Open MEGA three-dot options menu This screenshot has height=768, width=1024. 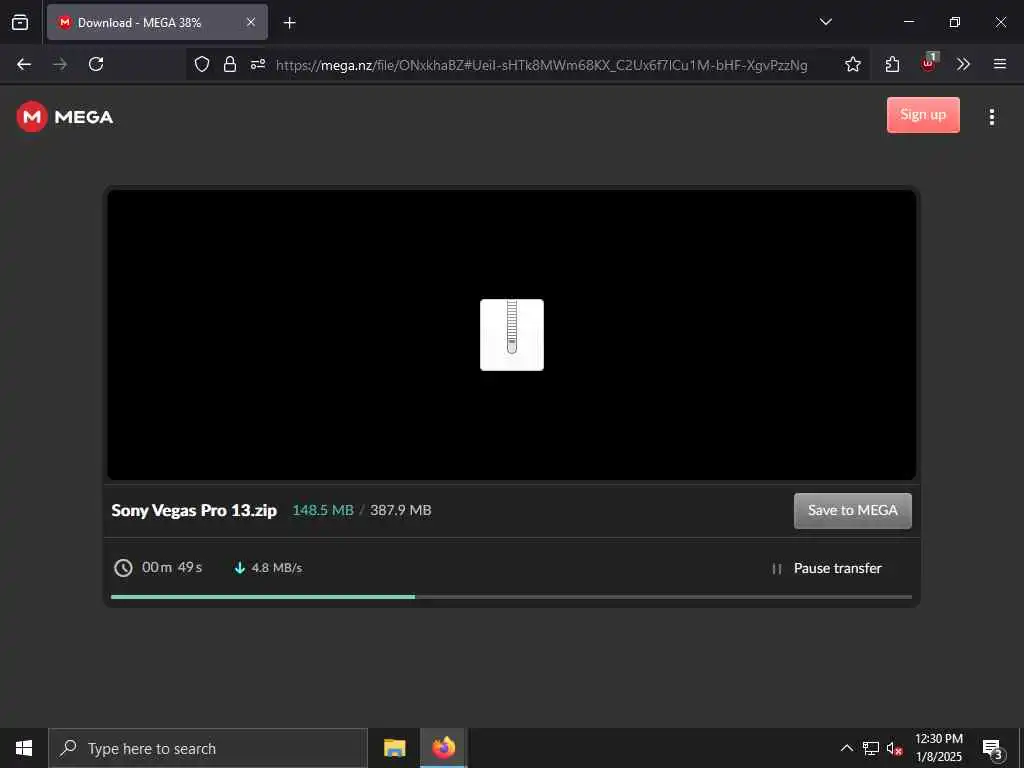click(991, 117)
